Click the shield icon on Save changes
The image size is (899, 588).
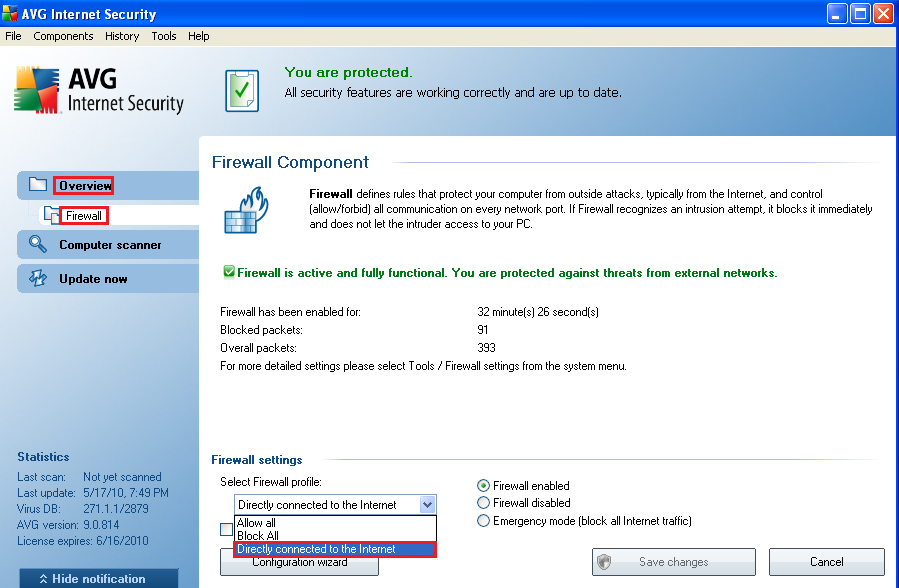(604, 562)
